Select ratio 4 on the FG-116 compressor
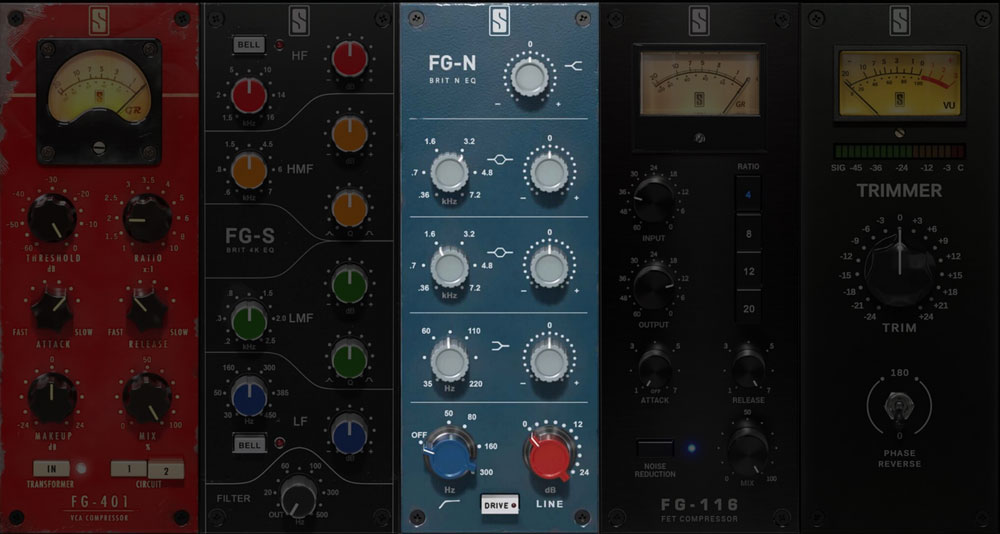 click(x=749, y=195)
